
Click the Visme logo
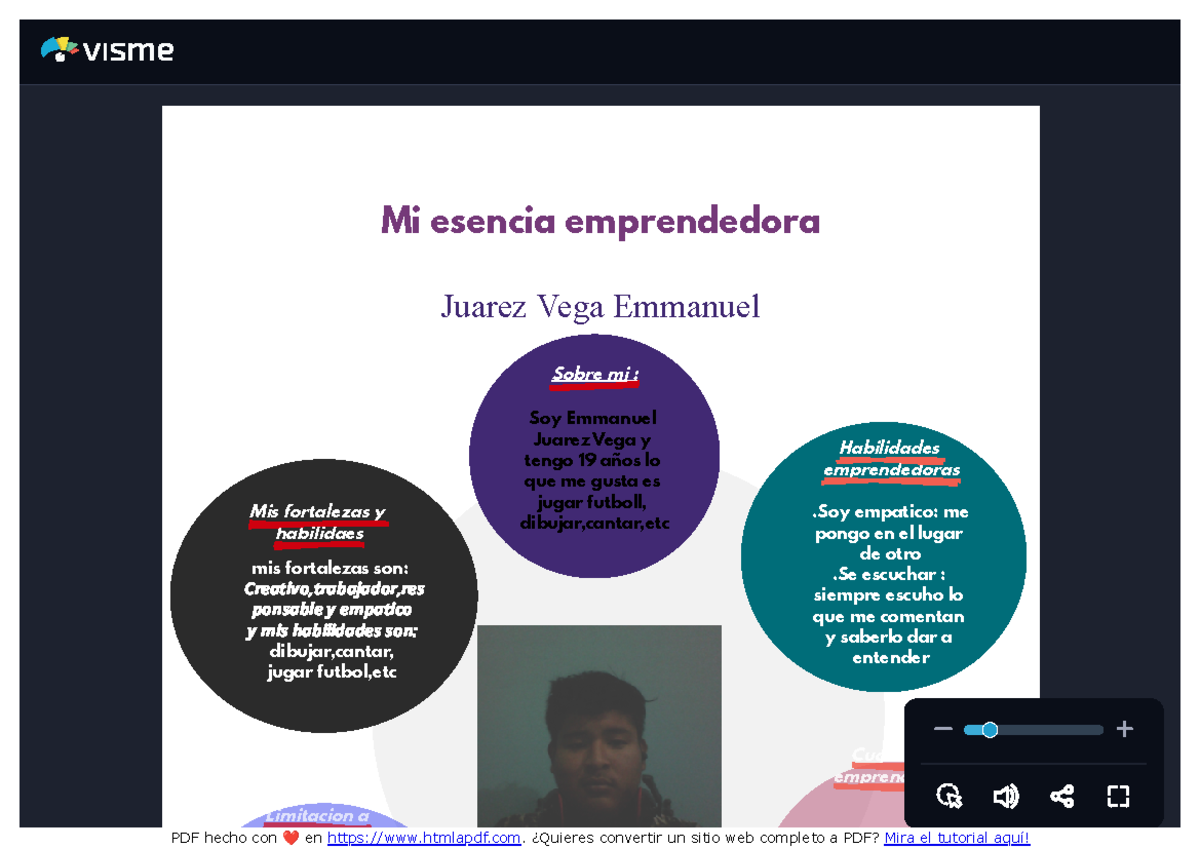coord(108,49)
